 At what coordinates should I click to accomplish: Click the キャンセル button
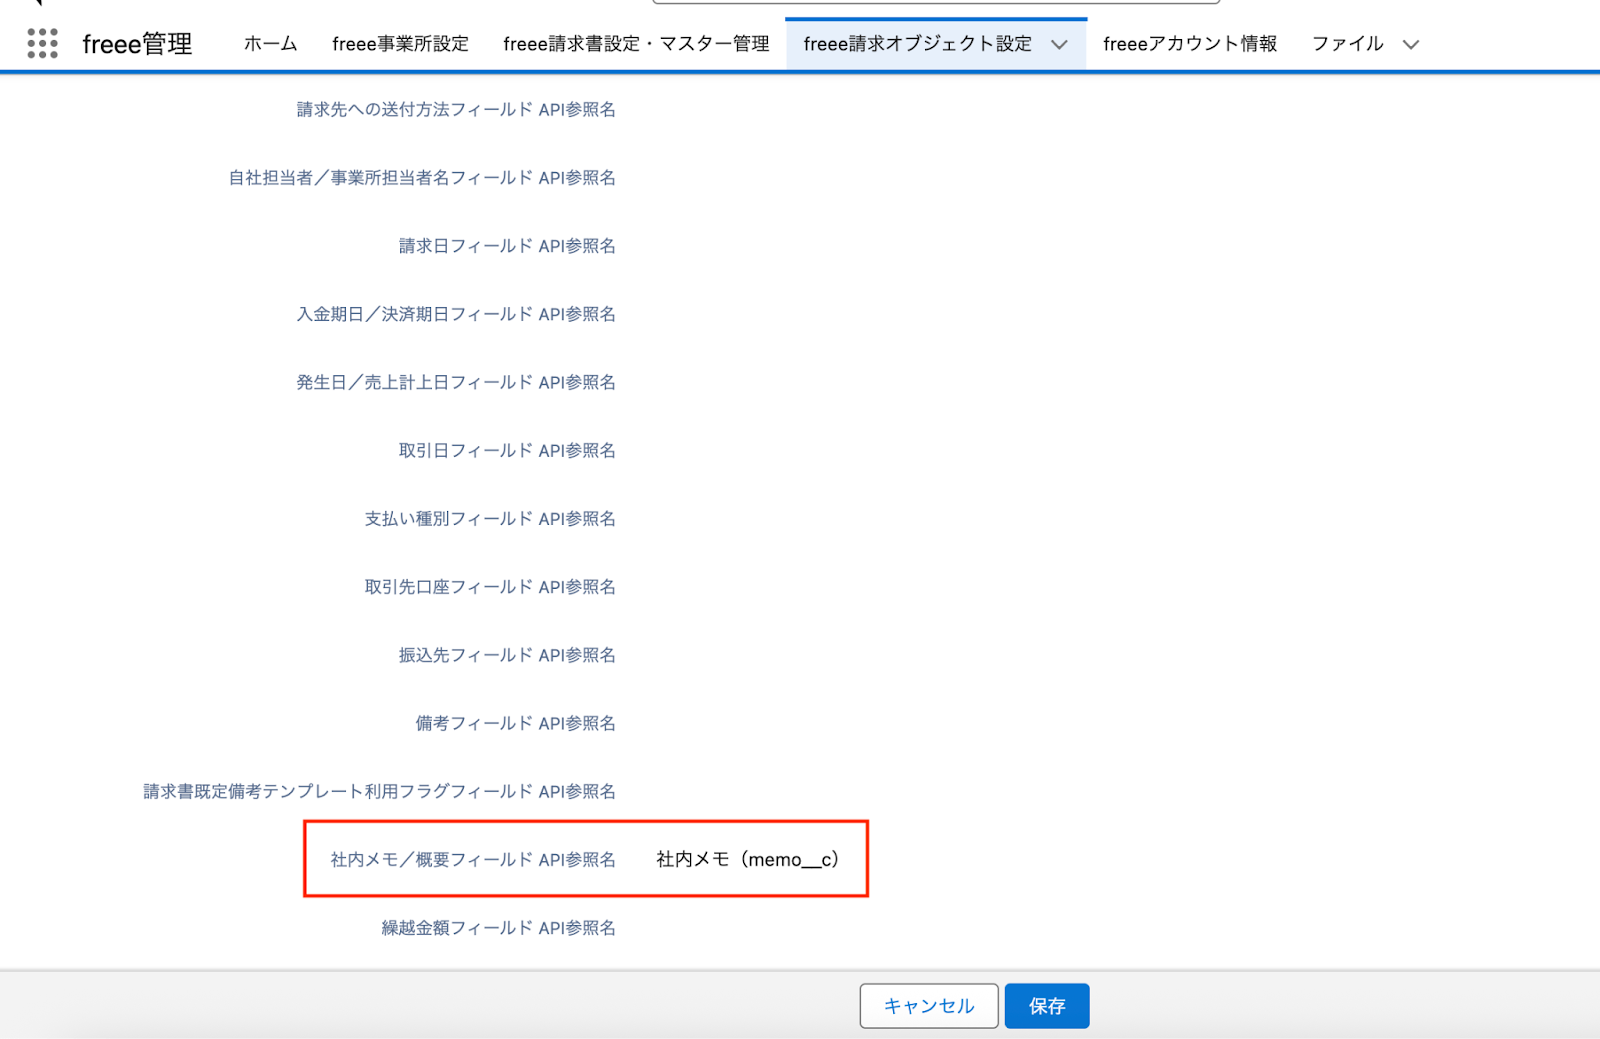coord(929,1006)
